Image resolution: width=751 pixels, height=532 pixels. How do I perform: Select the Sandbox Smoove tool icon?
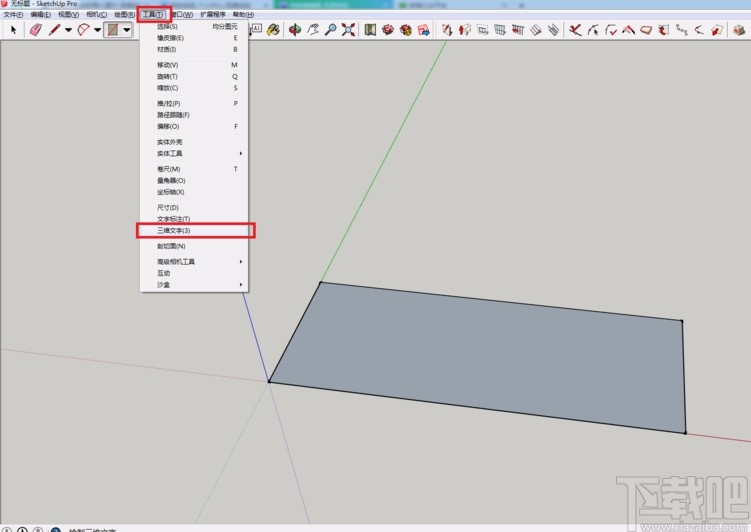(x=482, y=30)
